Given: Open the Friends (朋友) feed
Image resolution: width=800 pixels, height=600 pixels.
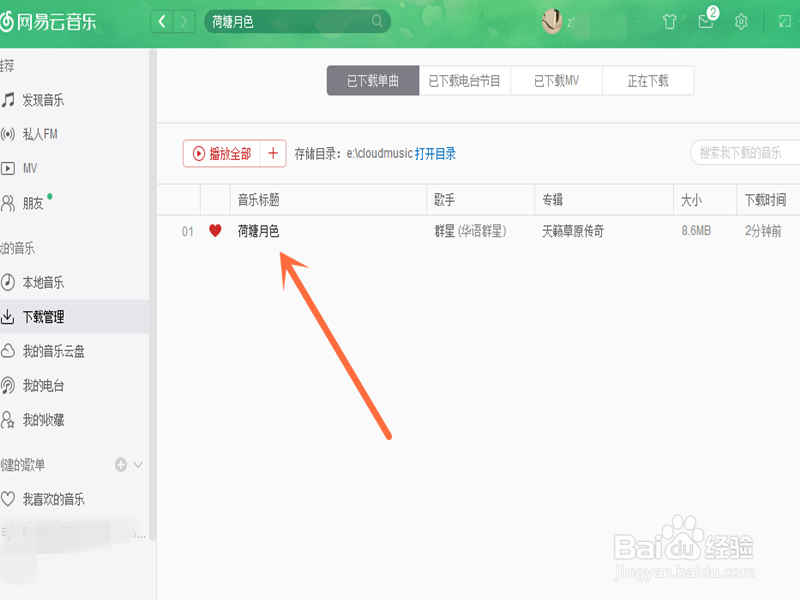Looking at the screenshot, I should 38,204.
